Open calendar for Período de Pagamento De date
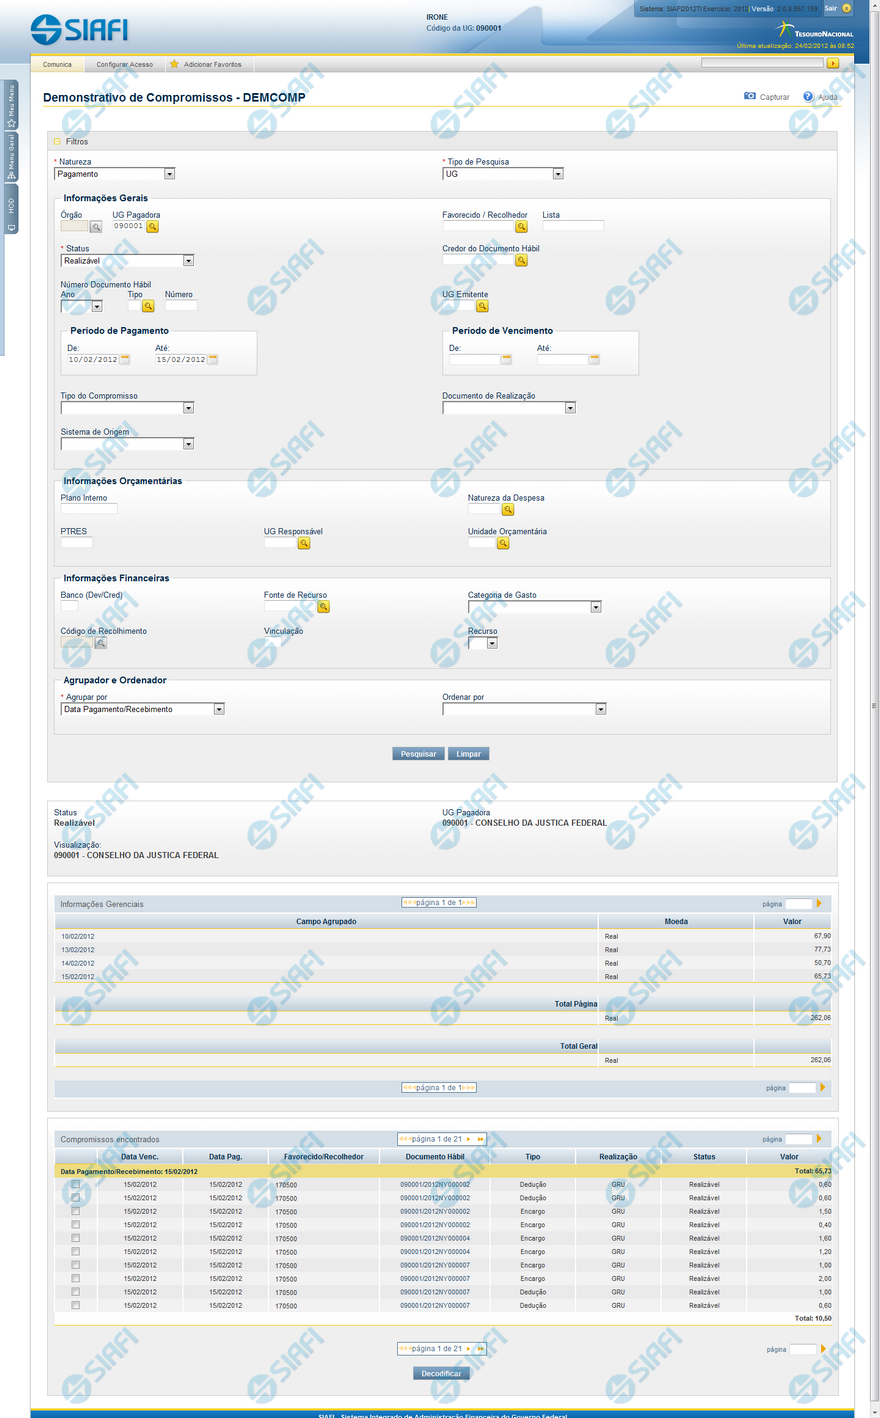Viewport: 880px width, 1418px height. pyautogui.click(x=125, y=360)
